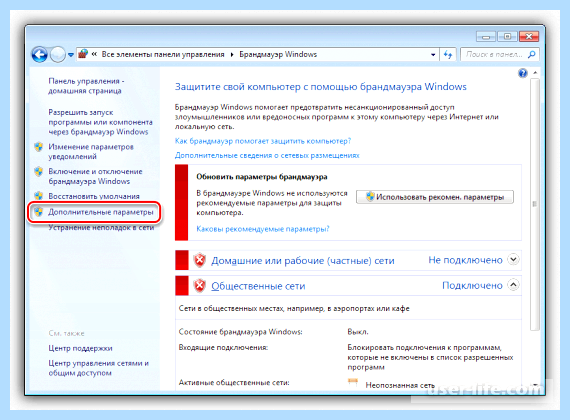Maximize the firewall window
This screenshot has height=420, width=570.
tap(507, 36)
